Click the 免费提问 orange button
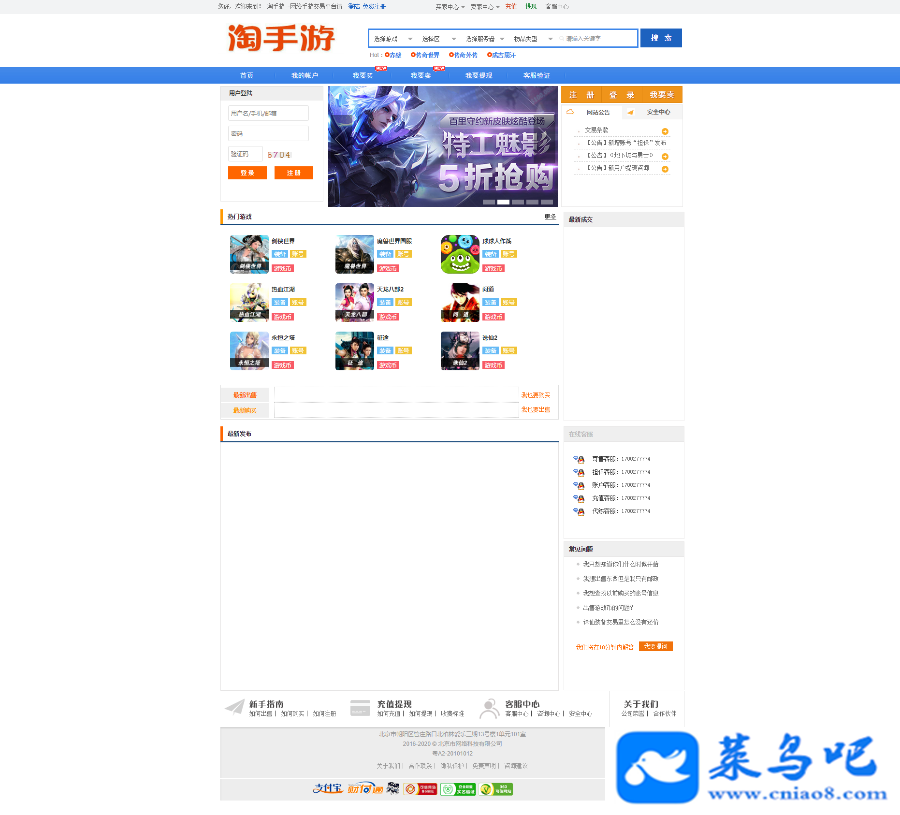 [x=655, y=646]
